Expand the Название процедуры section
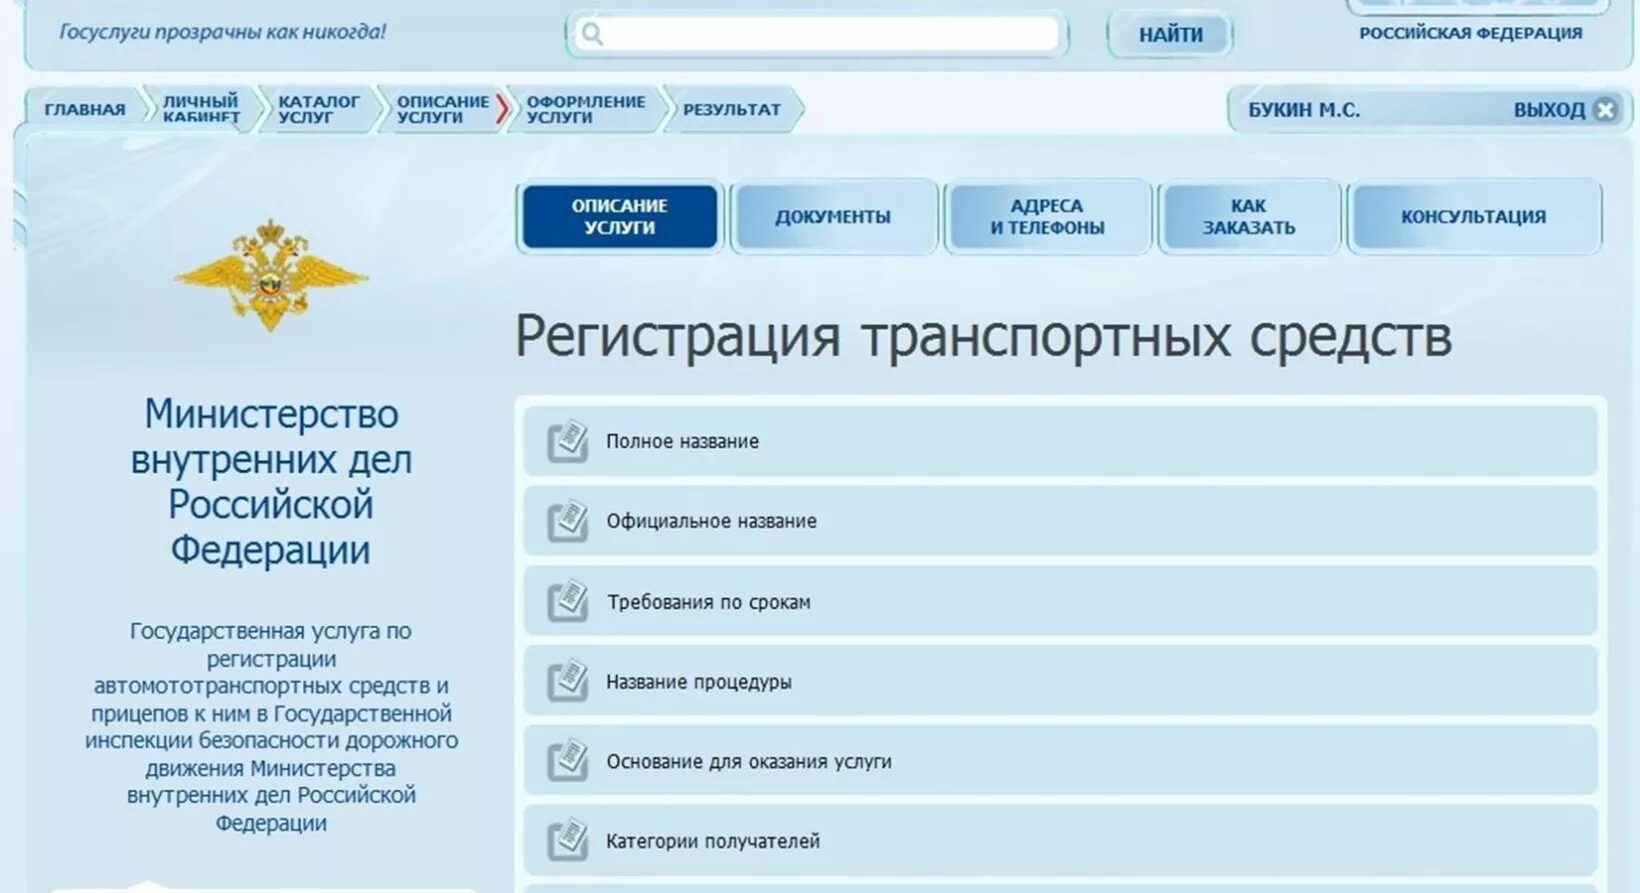Screen dimensions: 1640x893 pyautogui.click(x=1060, y=681)
